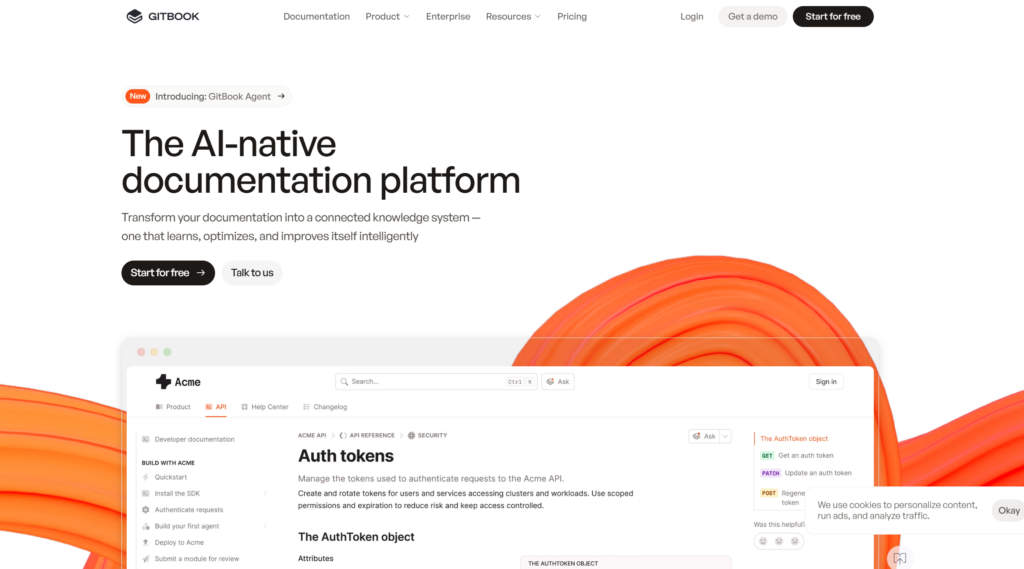Screen dimensions: 1024x569
Task: Switch to the Help Center tab
Action: pos(264,407)
